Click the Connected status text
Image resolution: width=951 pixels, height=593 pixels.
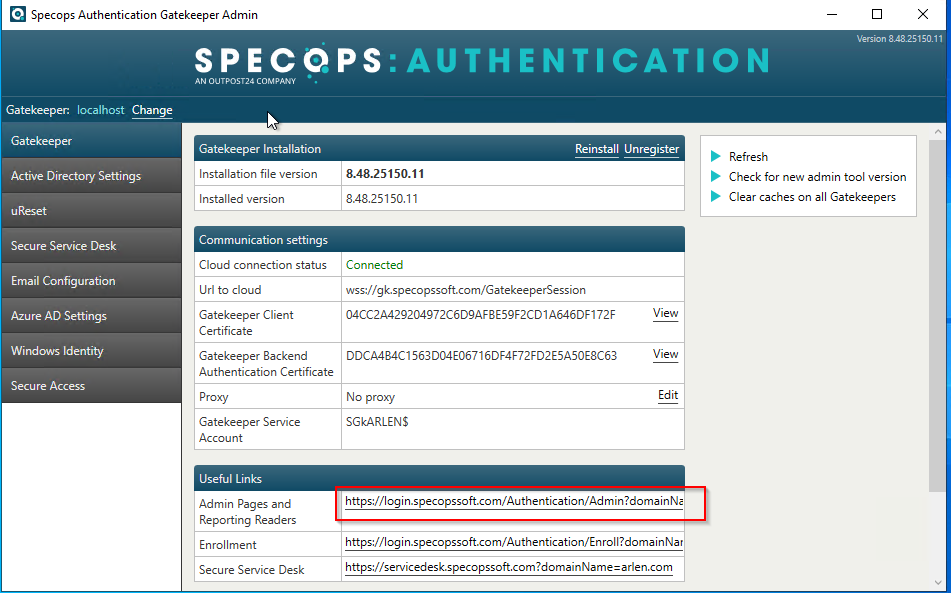[374, 265]
